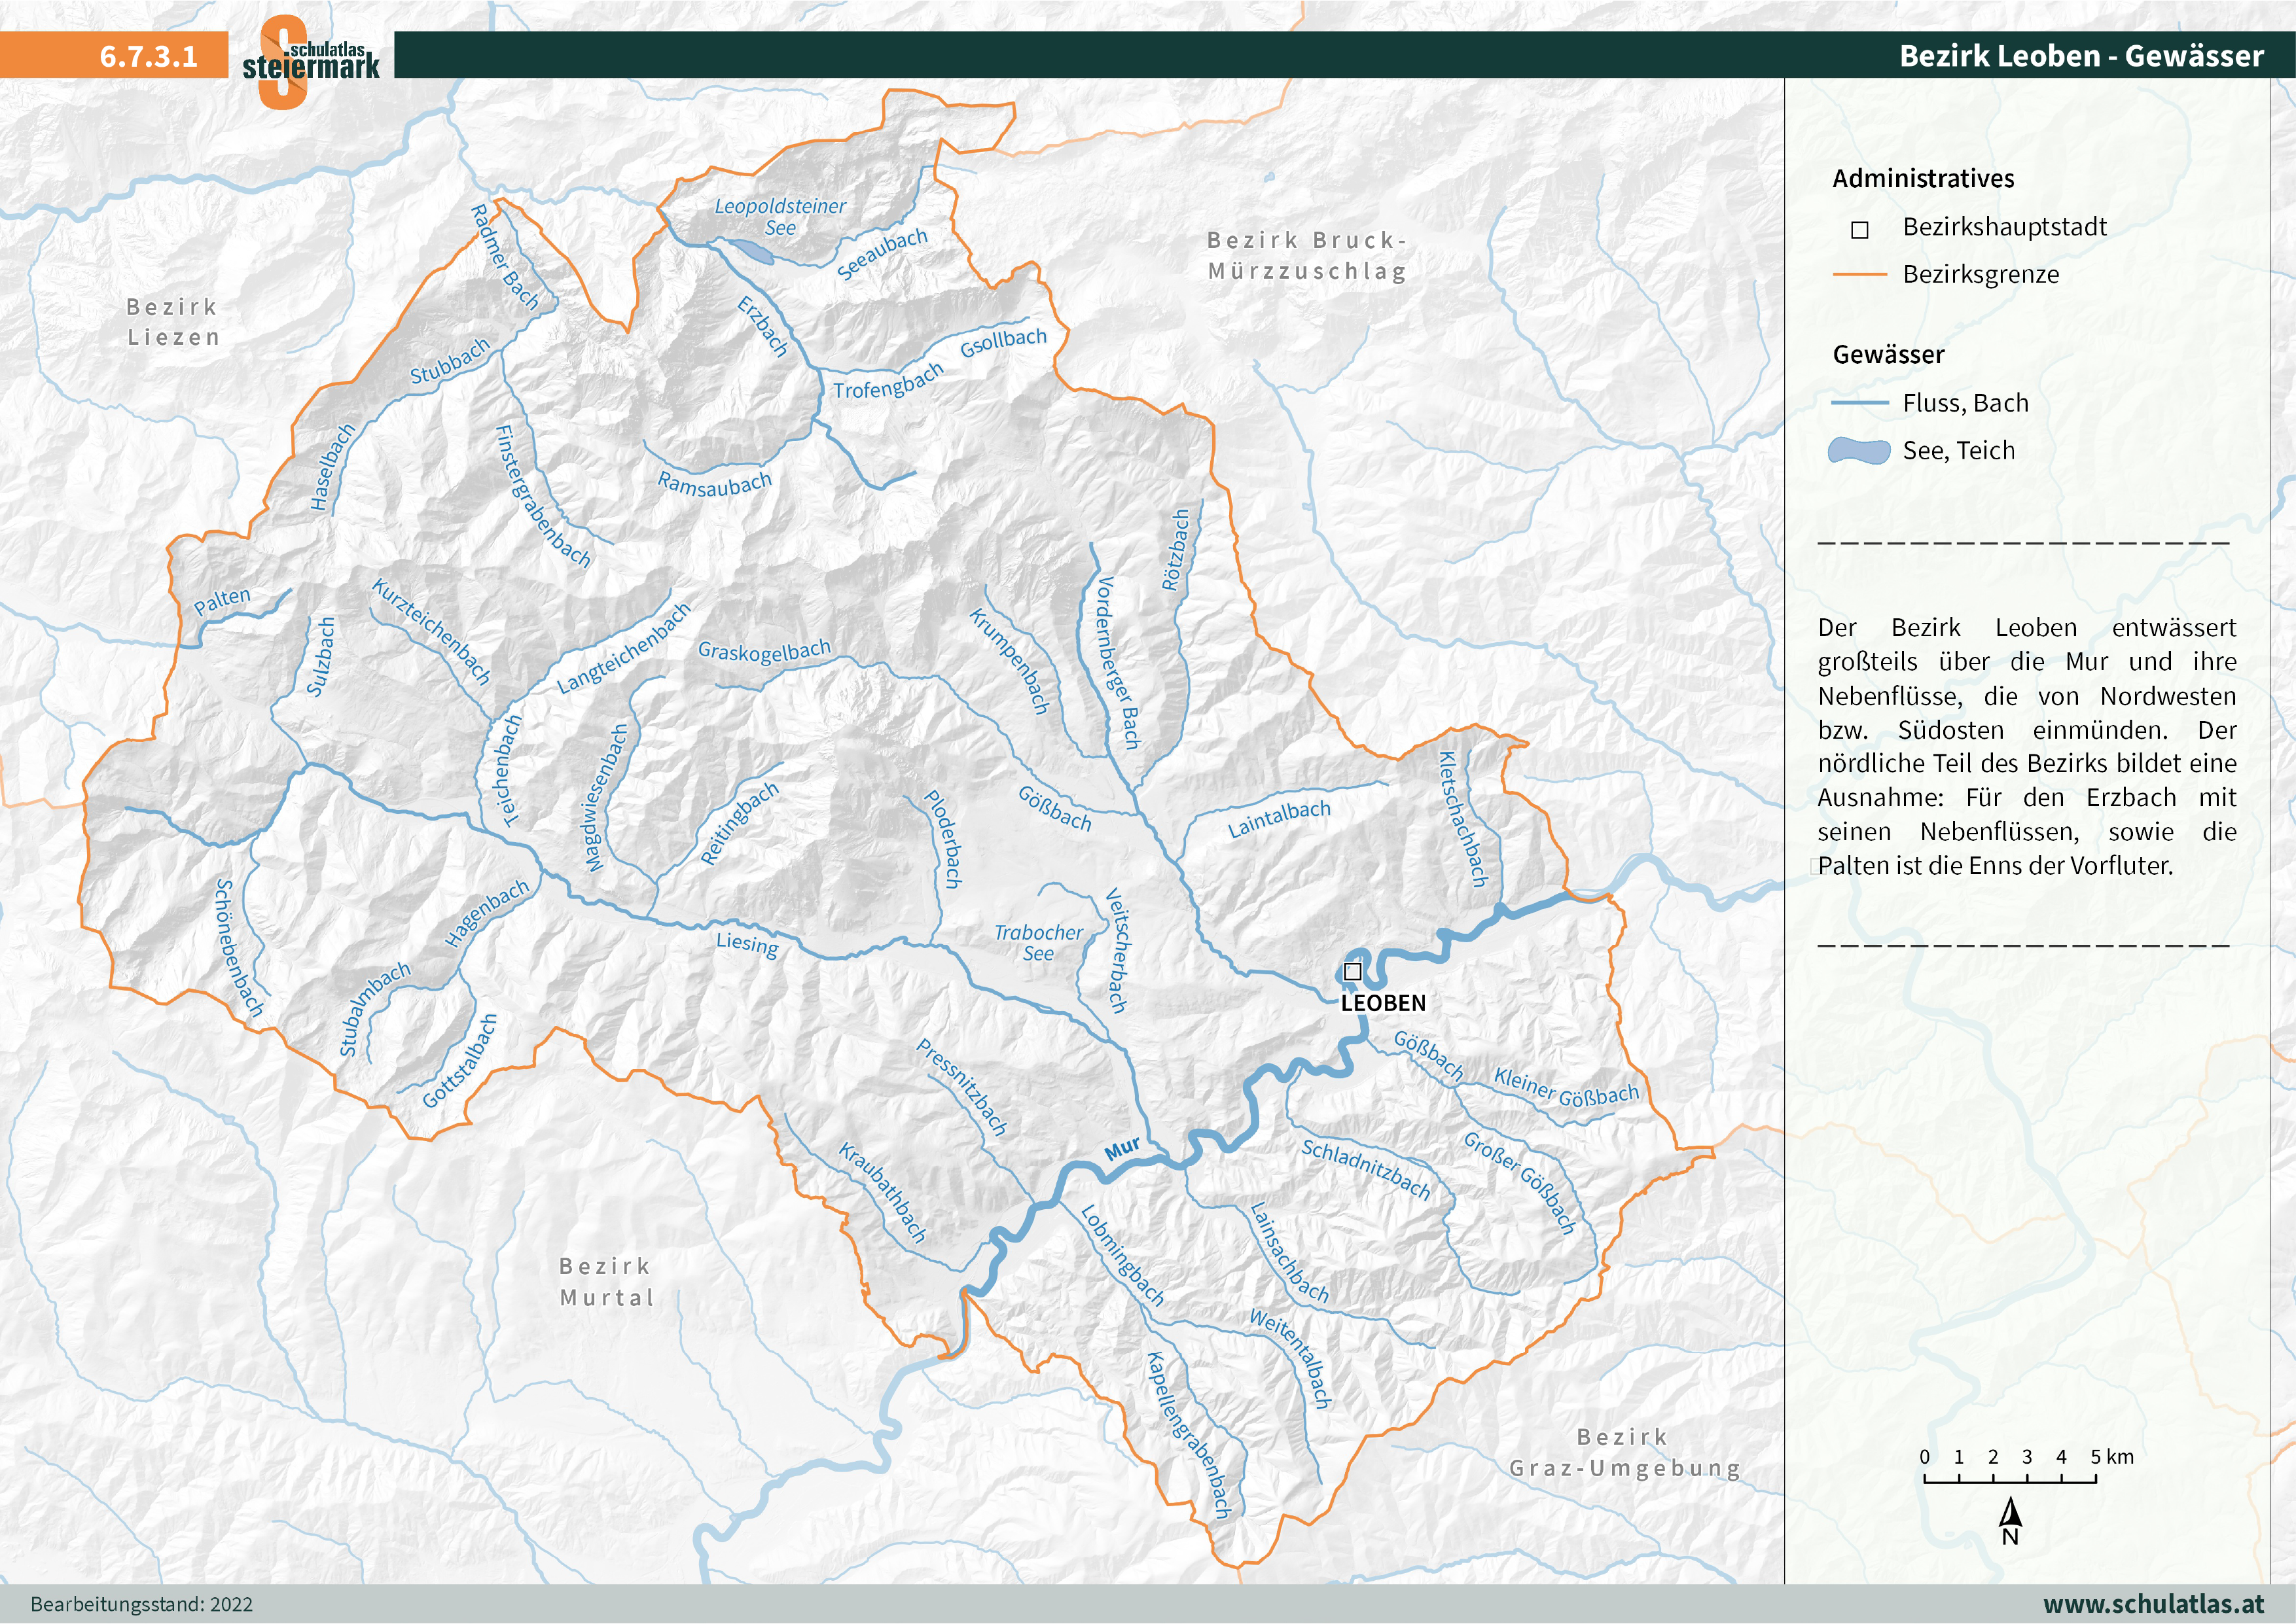2296x1624 pixels.
Task: Select the orange 6.7.3.1 map number label
Action: [x=149, y=57]
